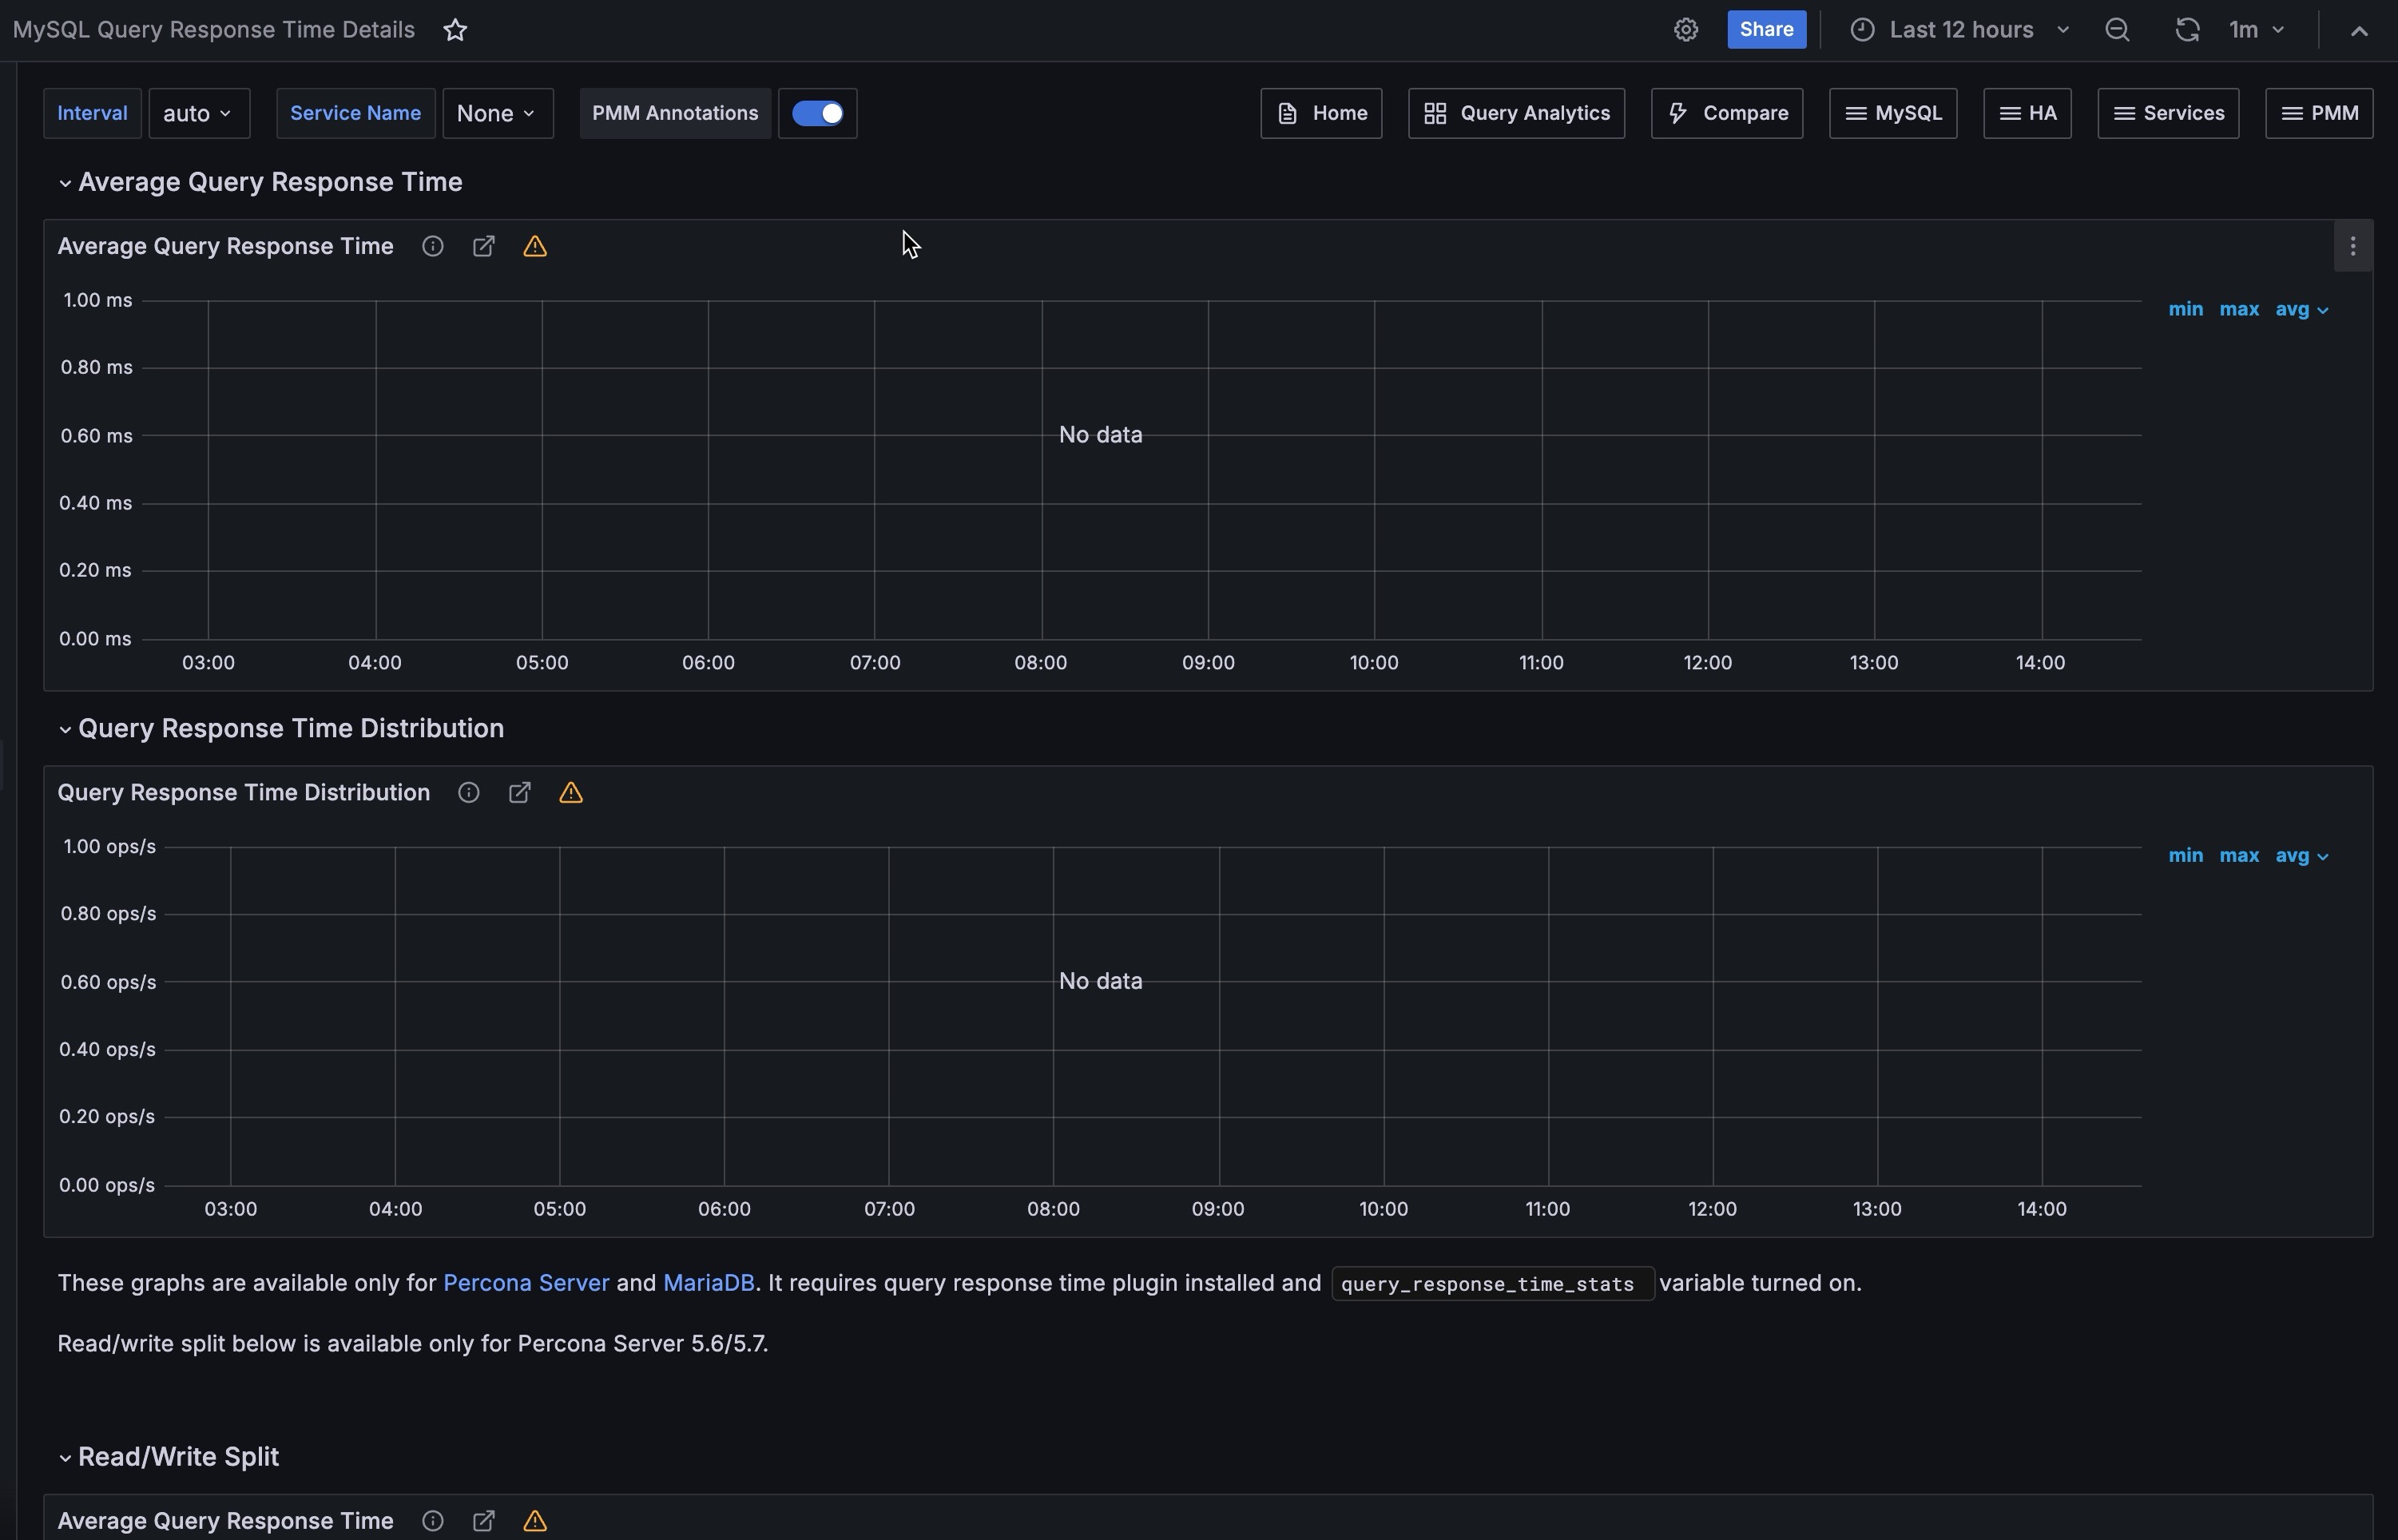Viewport: 2398px width, 1540px height.
Task: Show info icon on Query Response Time Distribution panel
Action: click(x=468, y=793)
